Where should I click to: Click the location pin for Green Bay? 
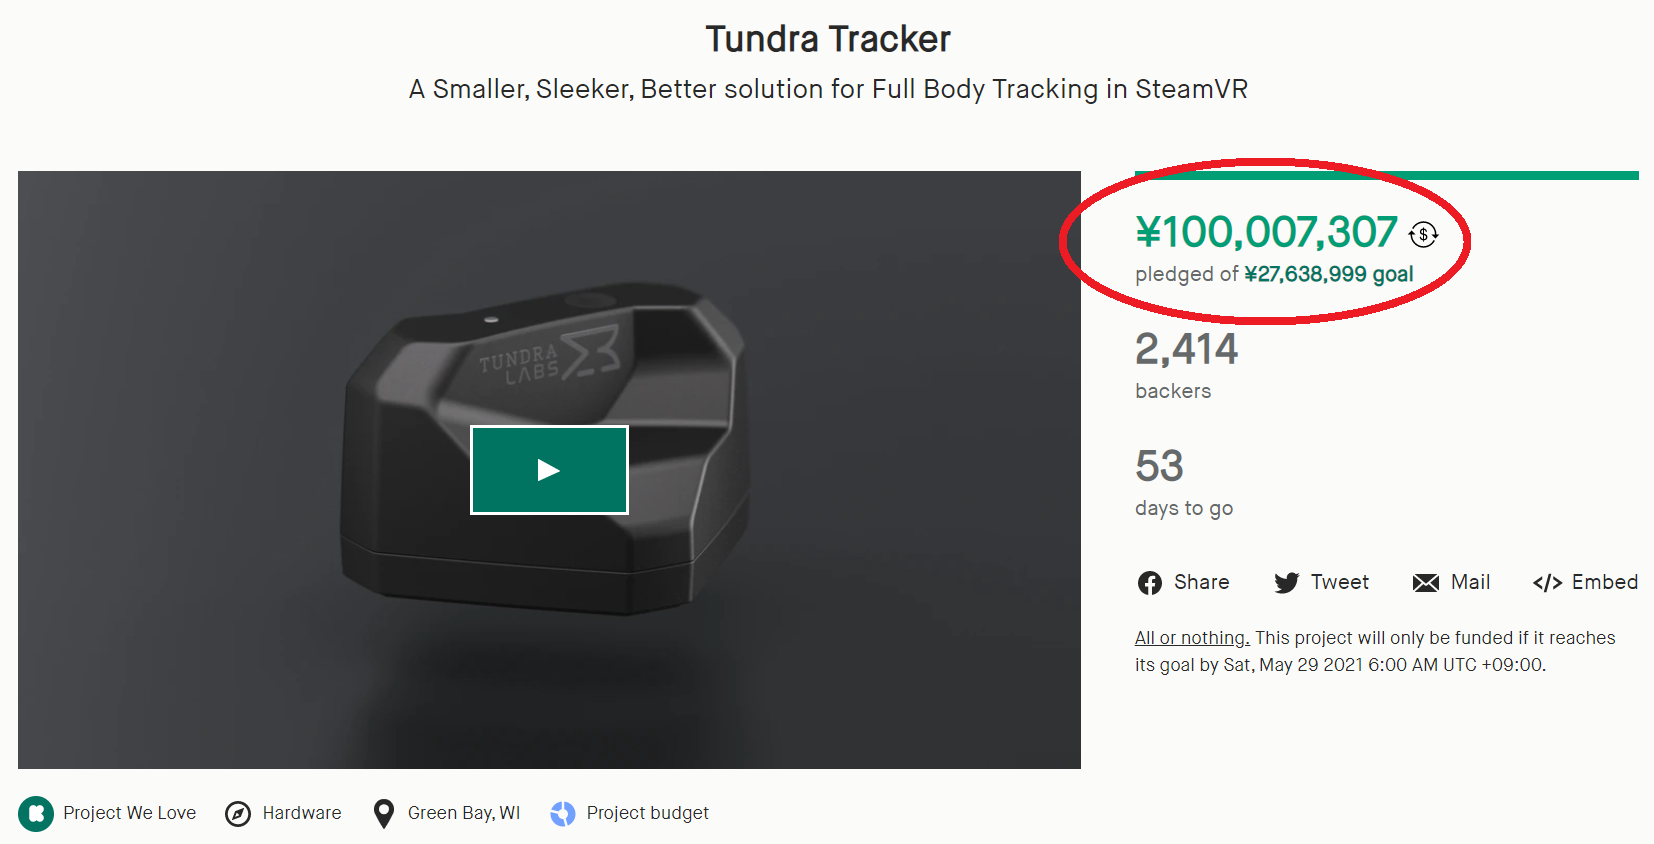pos(383,813)
